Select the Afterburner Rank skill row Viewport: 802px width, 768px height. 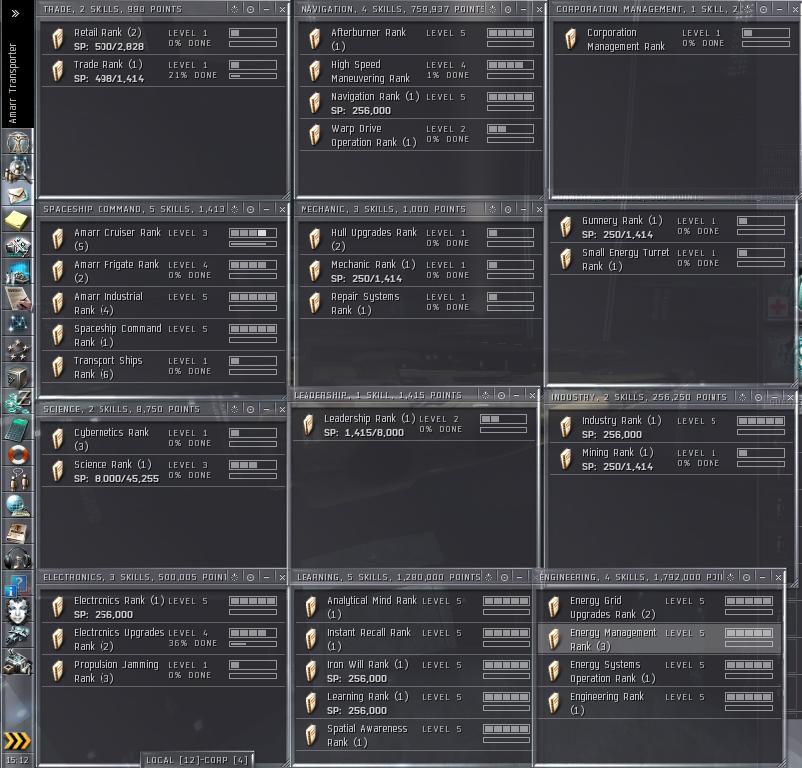tap(421, 39)
